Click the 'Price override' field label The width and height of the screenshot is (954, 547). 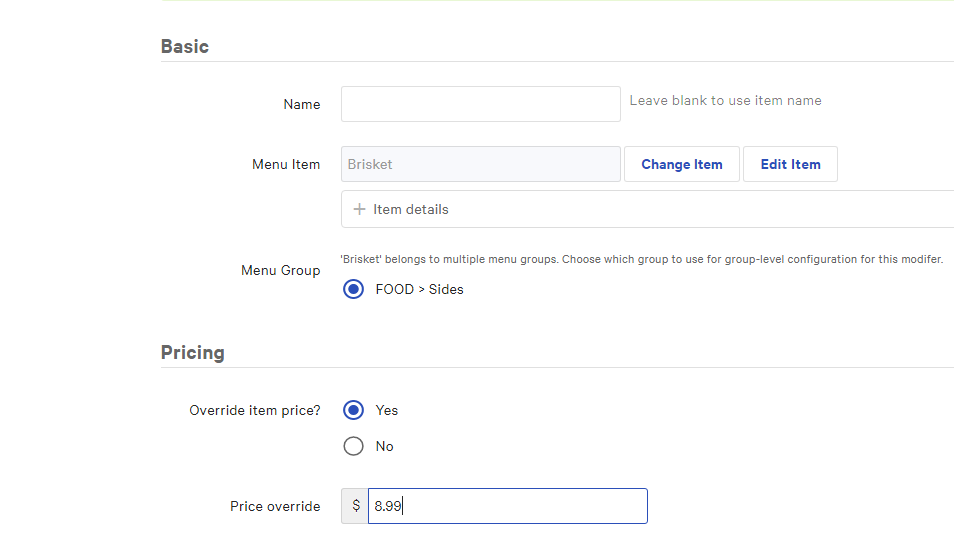click(275, 506)
